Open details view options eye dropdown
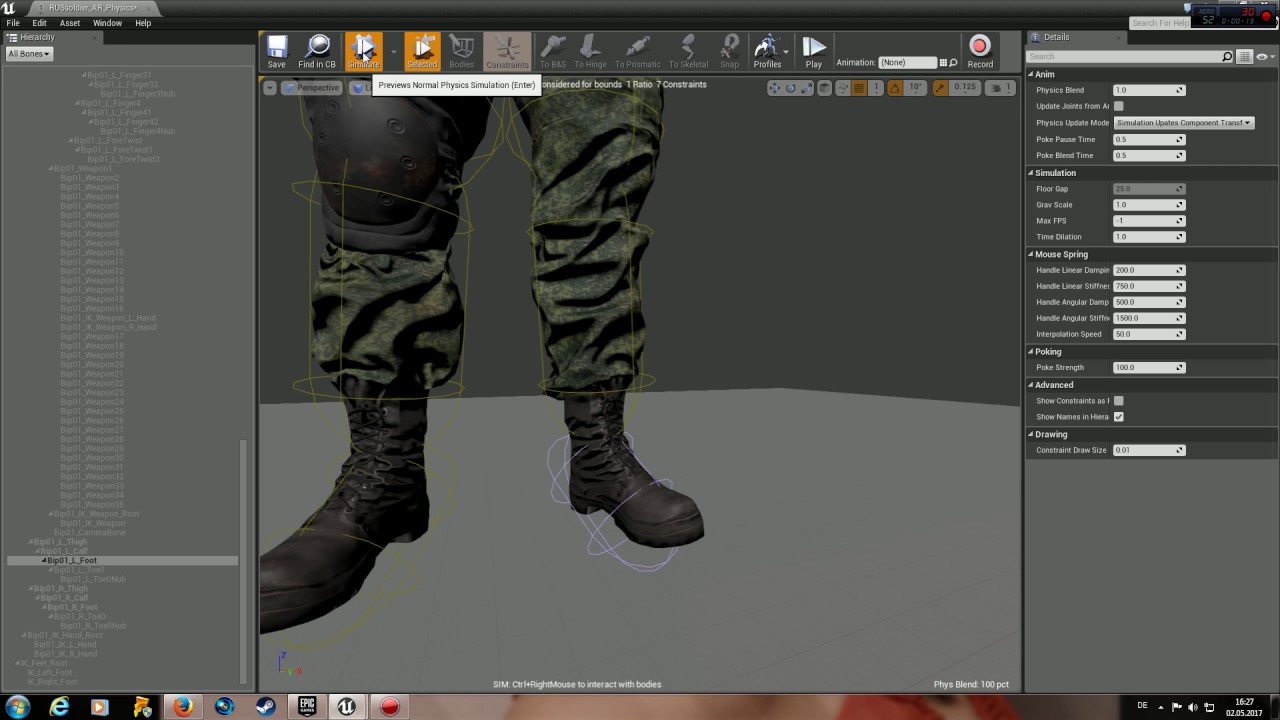The width and height of the screenshot is (1280, 720). click(x=1266, y=56)
